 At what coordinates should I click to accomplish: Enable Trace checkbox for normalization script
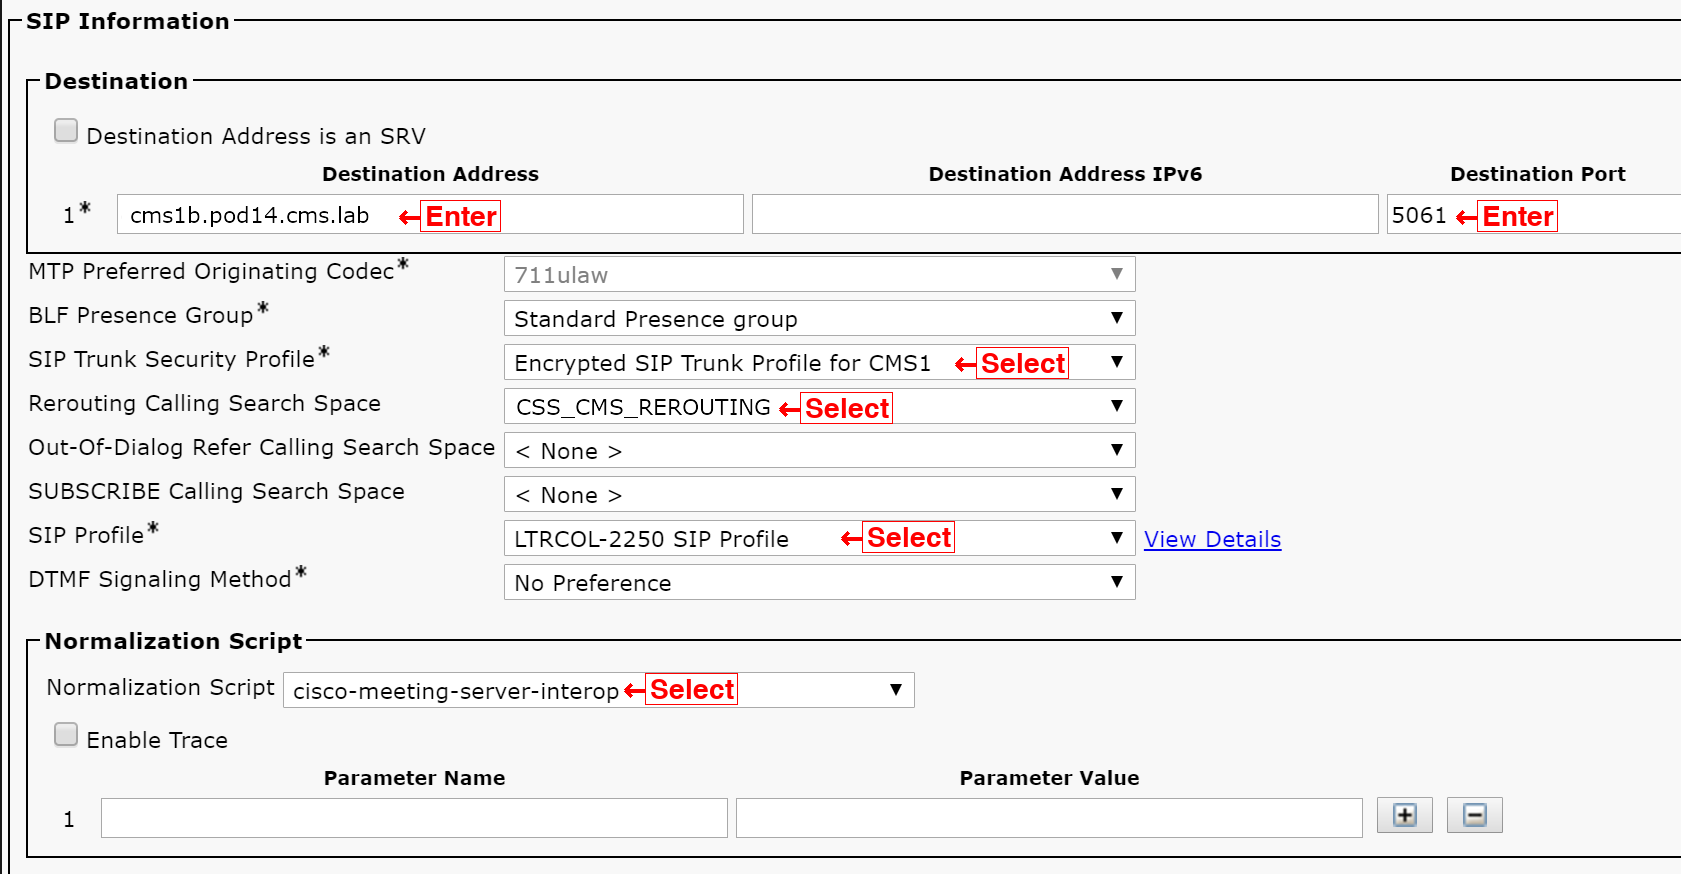66,735
